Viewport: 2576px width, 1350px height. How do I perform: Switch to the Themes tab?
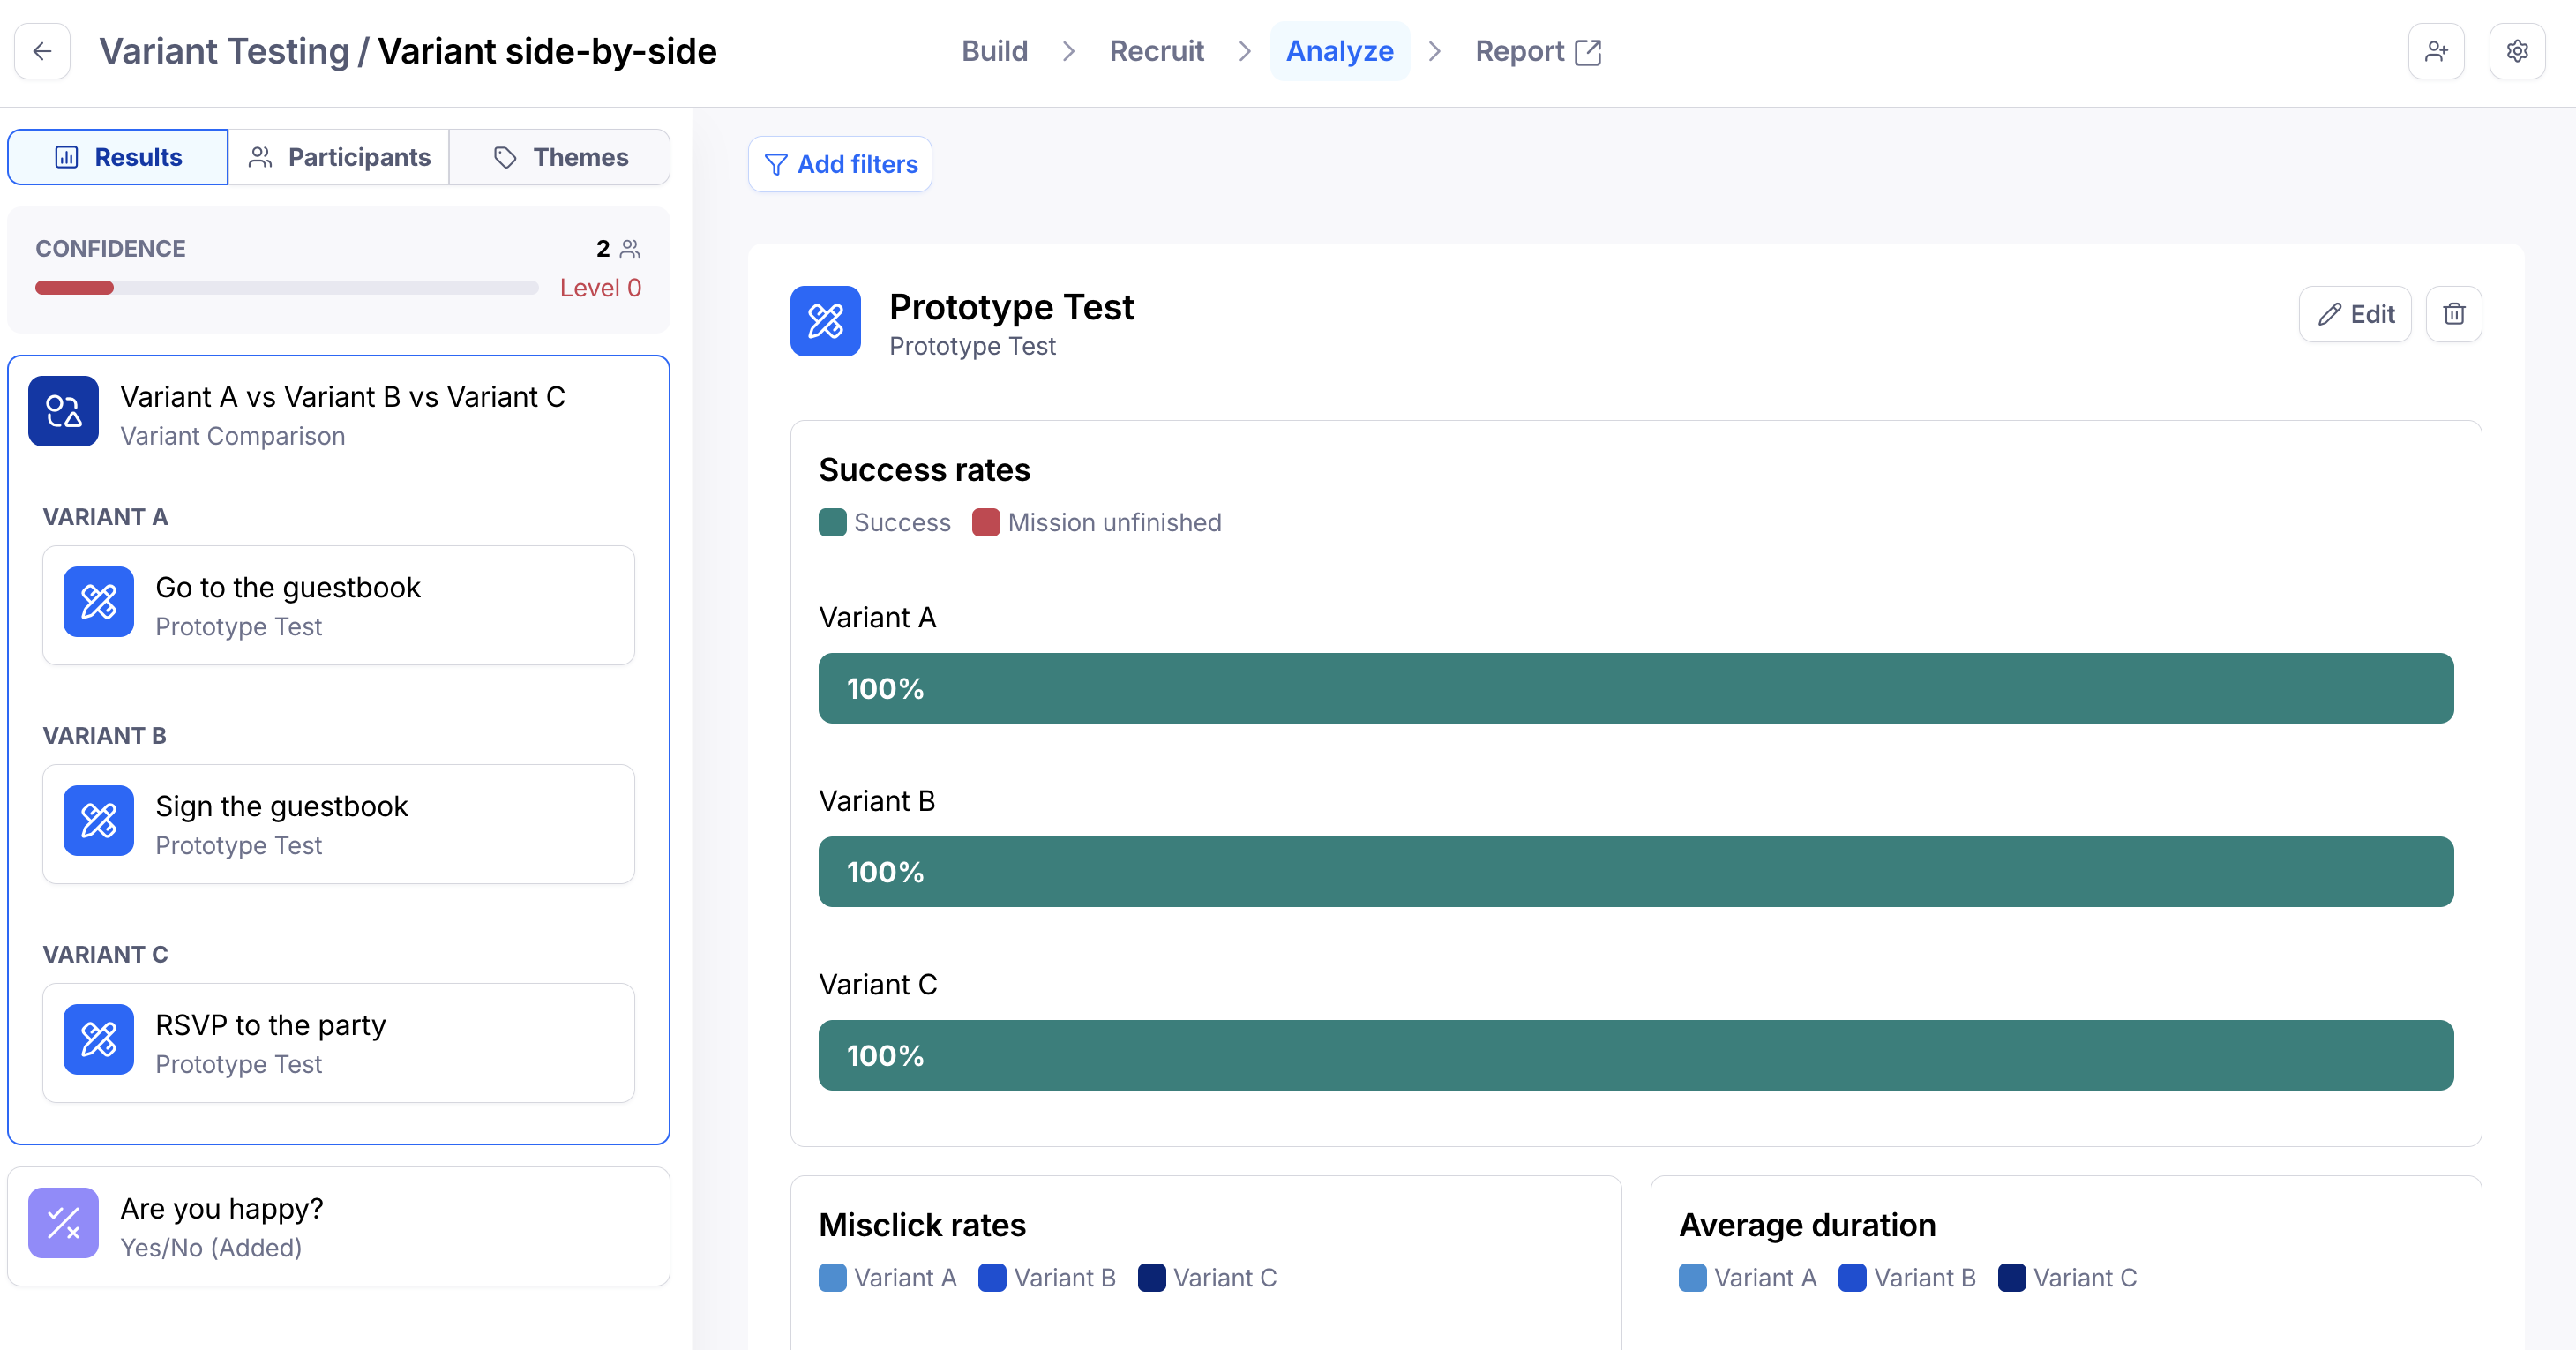560,157
